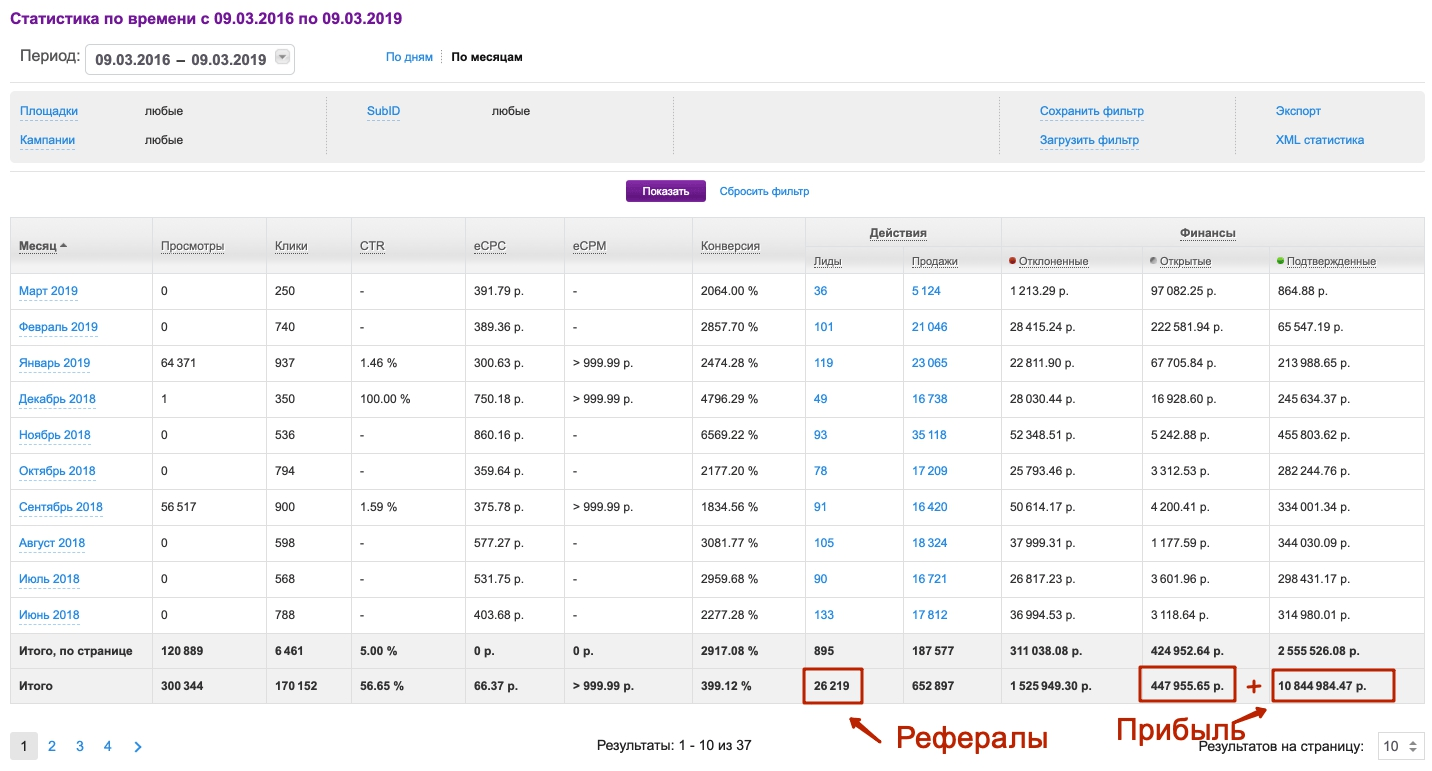The image size is (1432, 771).
Task: Select pagination page 1
Action: [x=24, y=746]
